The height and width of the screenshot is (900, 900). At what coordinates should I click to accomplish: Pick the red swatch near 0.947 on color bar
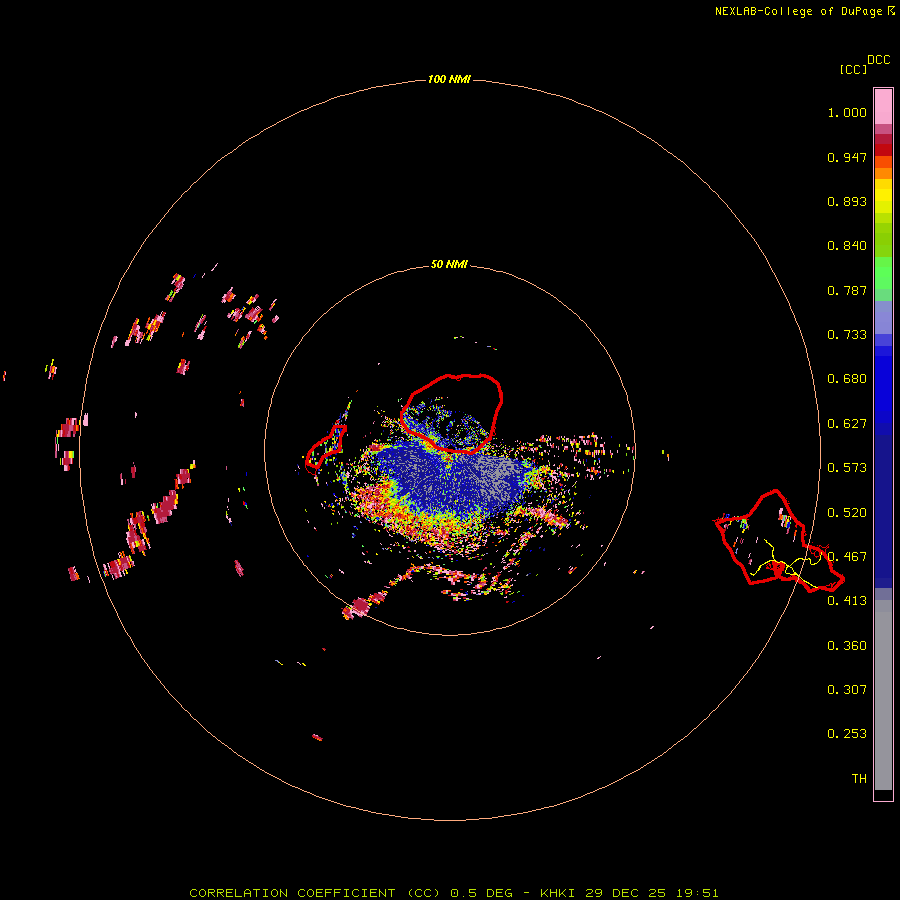(x=883, y=150)
